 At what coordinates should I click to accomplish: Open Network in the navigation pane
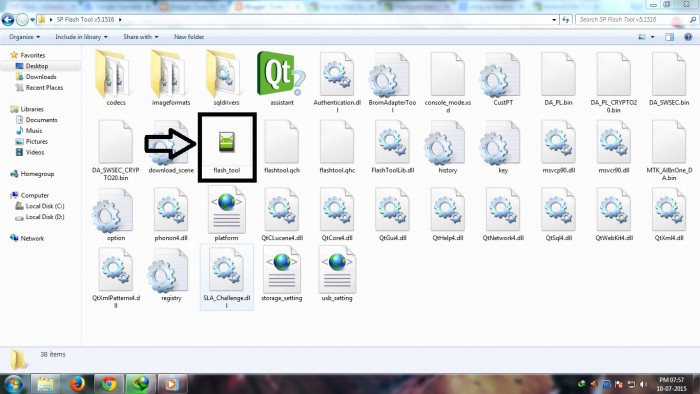click(32, 238)
